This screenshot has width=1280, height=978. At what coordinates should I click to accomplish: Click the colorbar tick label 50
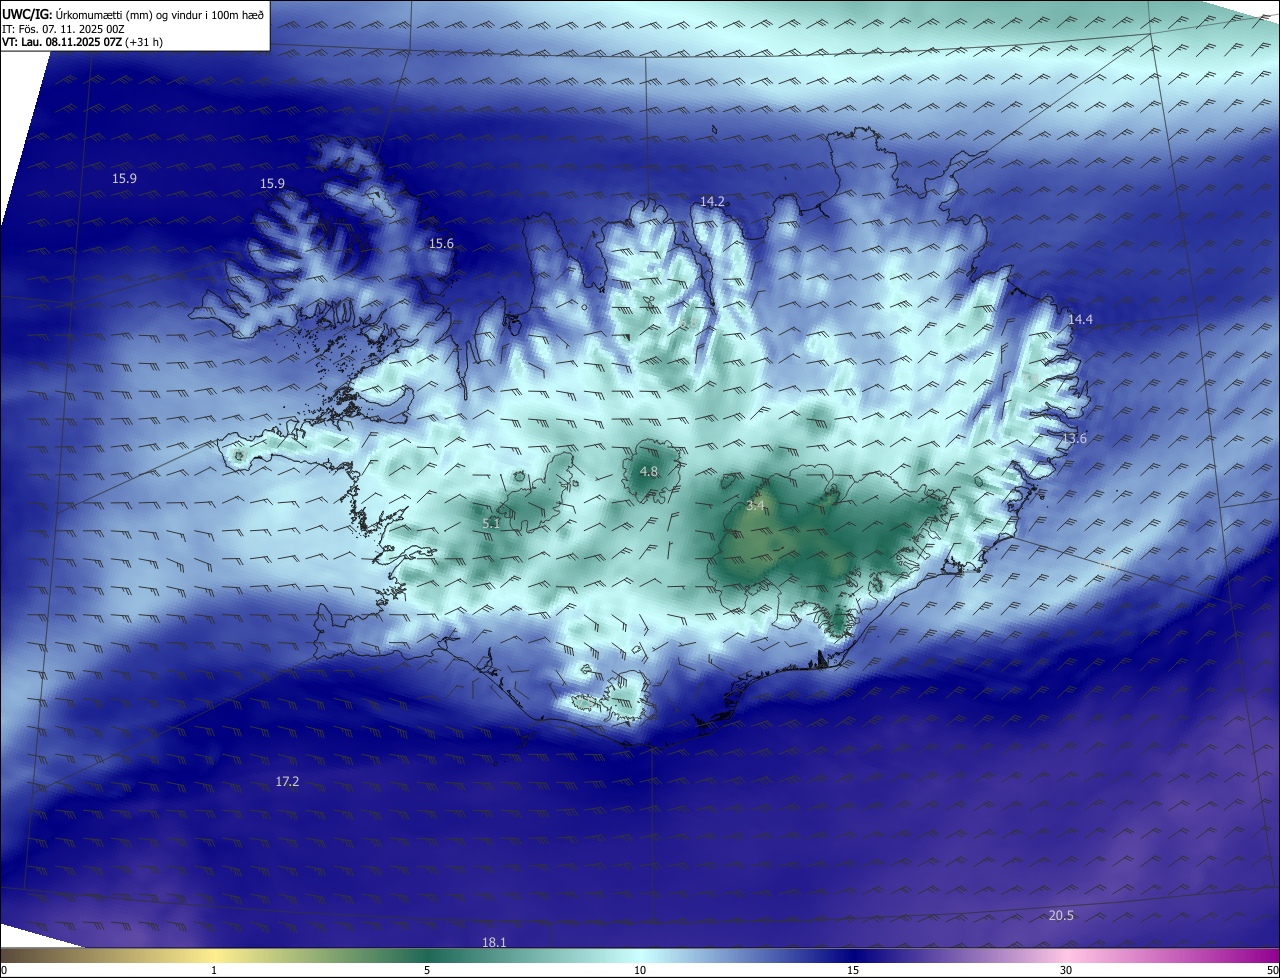click(x=1272, y=971)
